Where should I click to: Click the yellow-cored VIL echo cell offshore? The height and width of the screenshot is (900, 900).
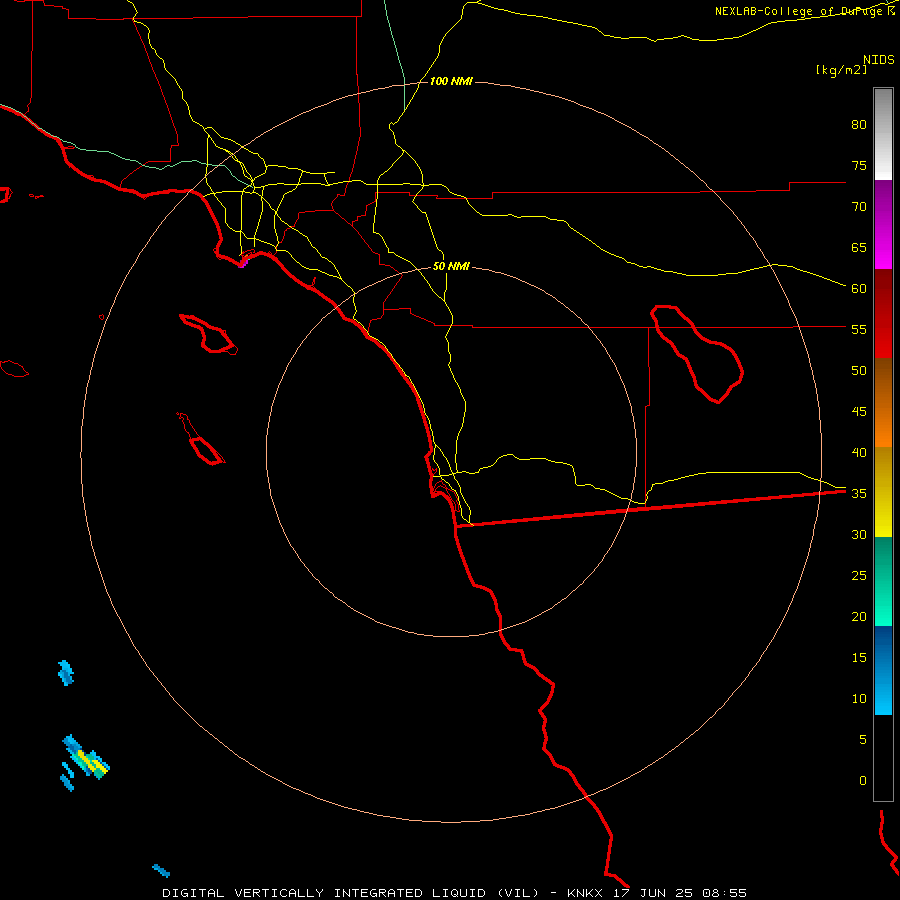tap(86, 758)
